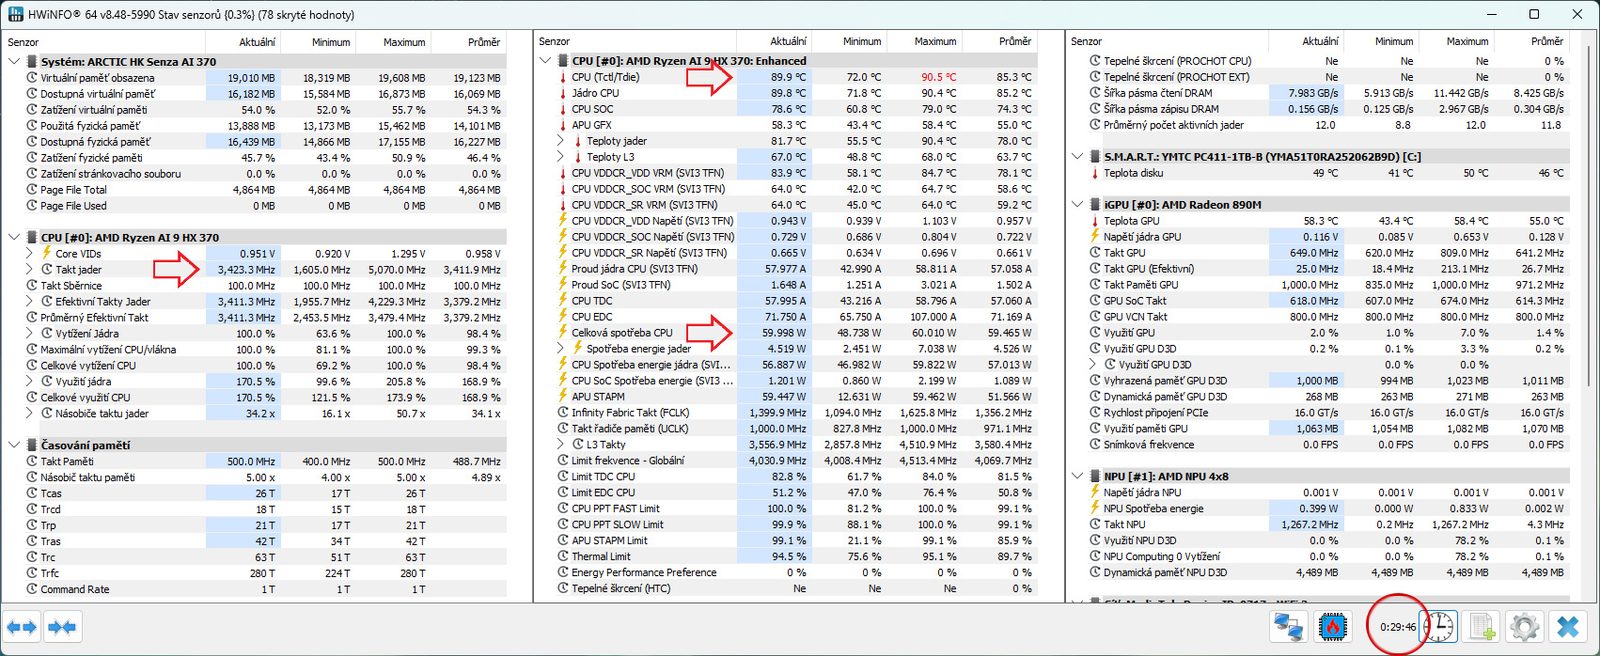
Task: Select the Rychlost připojení PCIe row
Action: (x=1319, y=413)
